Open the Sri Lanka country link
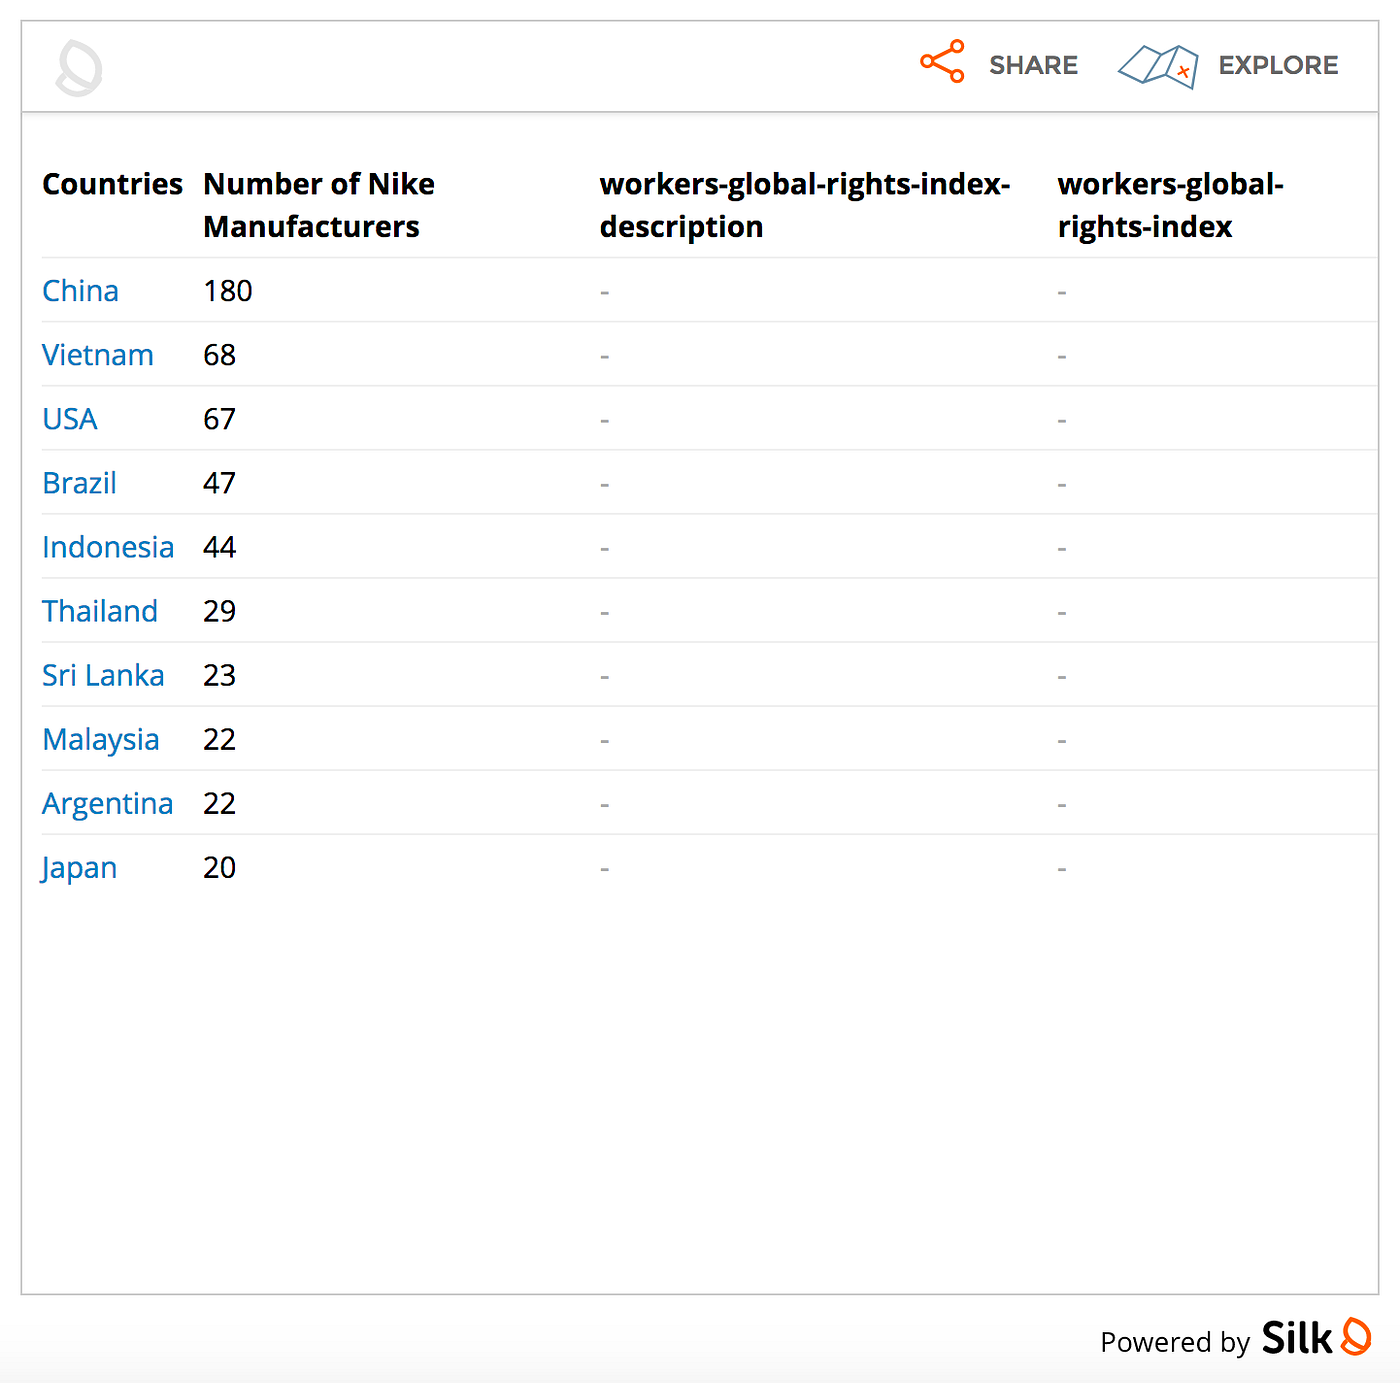 pyautogui.click(x=103, y=675)
